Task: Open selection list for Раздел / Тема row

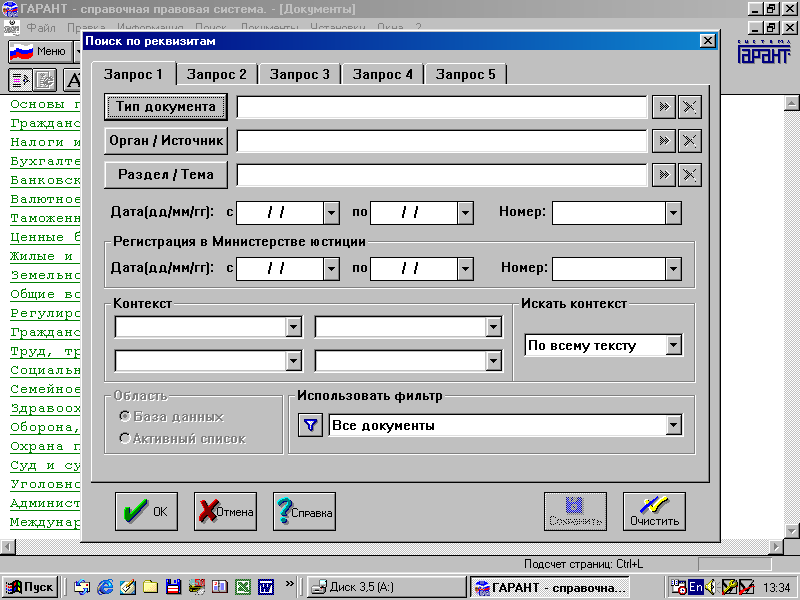Action: (x=664, y=175)
